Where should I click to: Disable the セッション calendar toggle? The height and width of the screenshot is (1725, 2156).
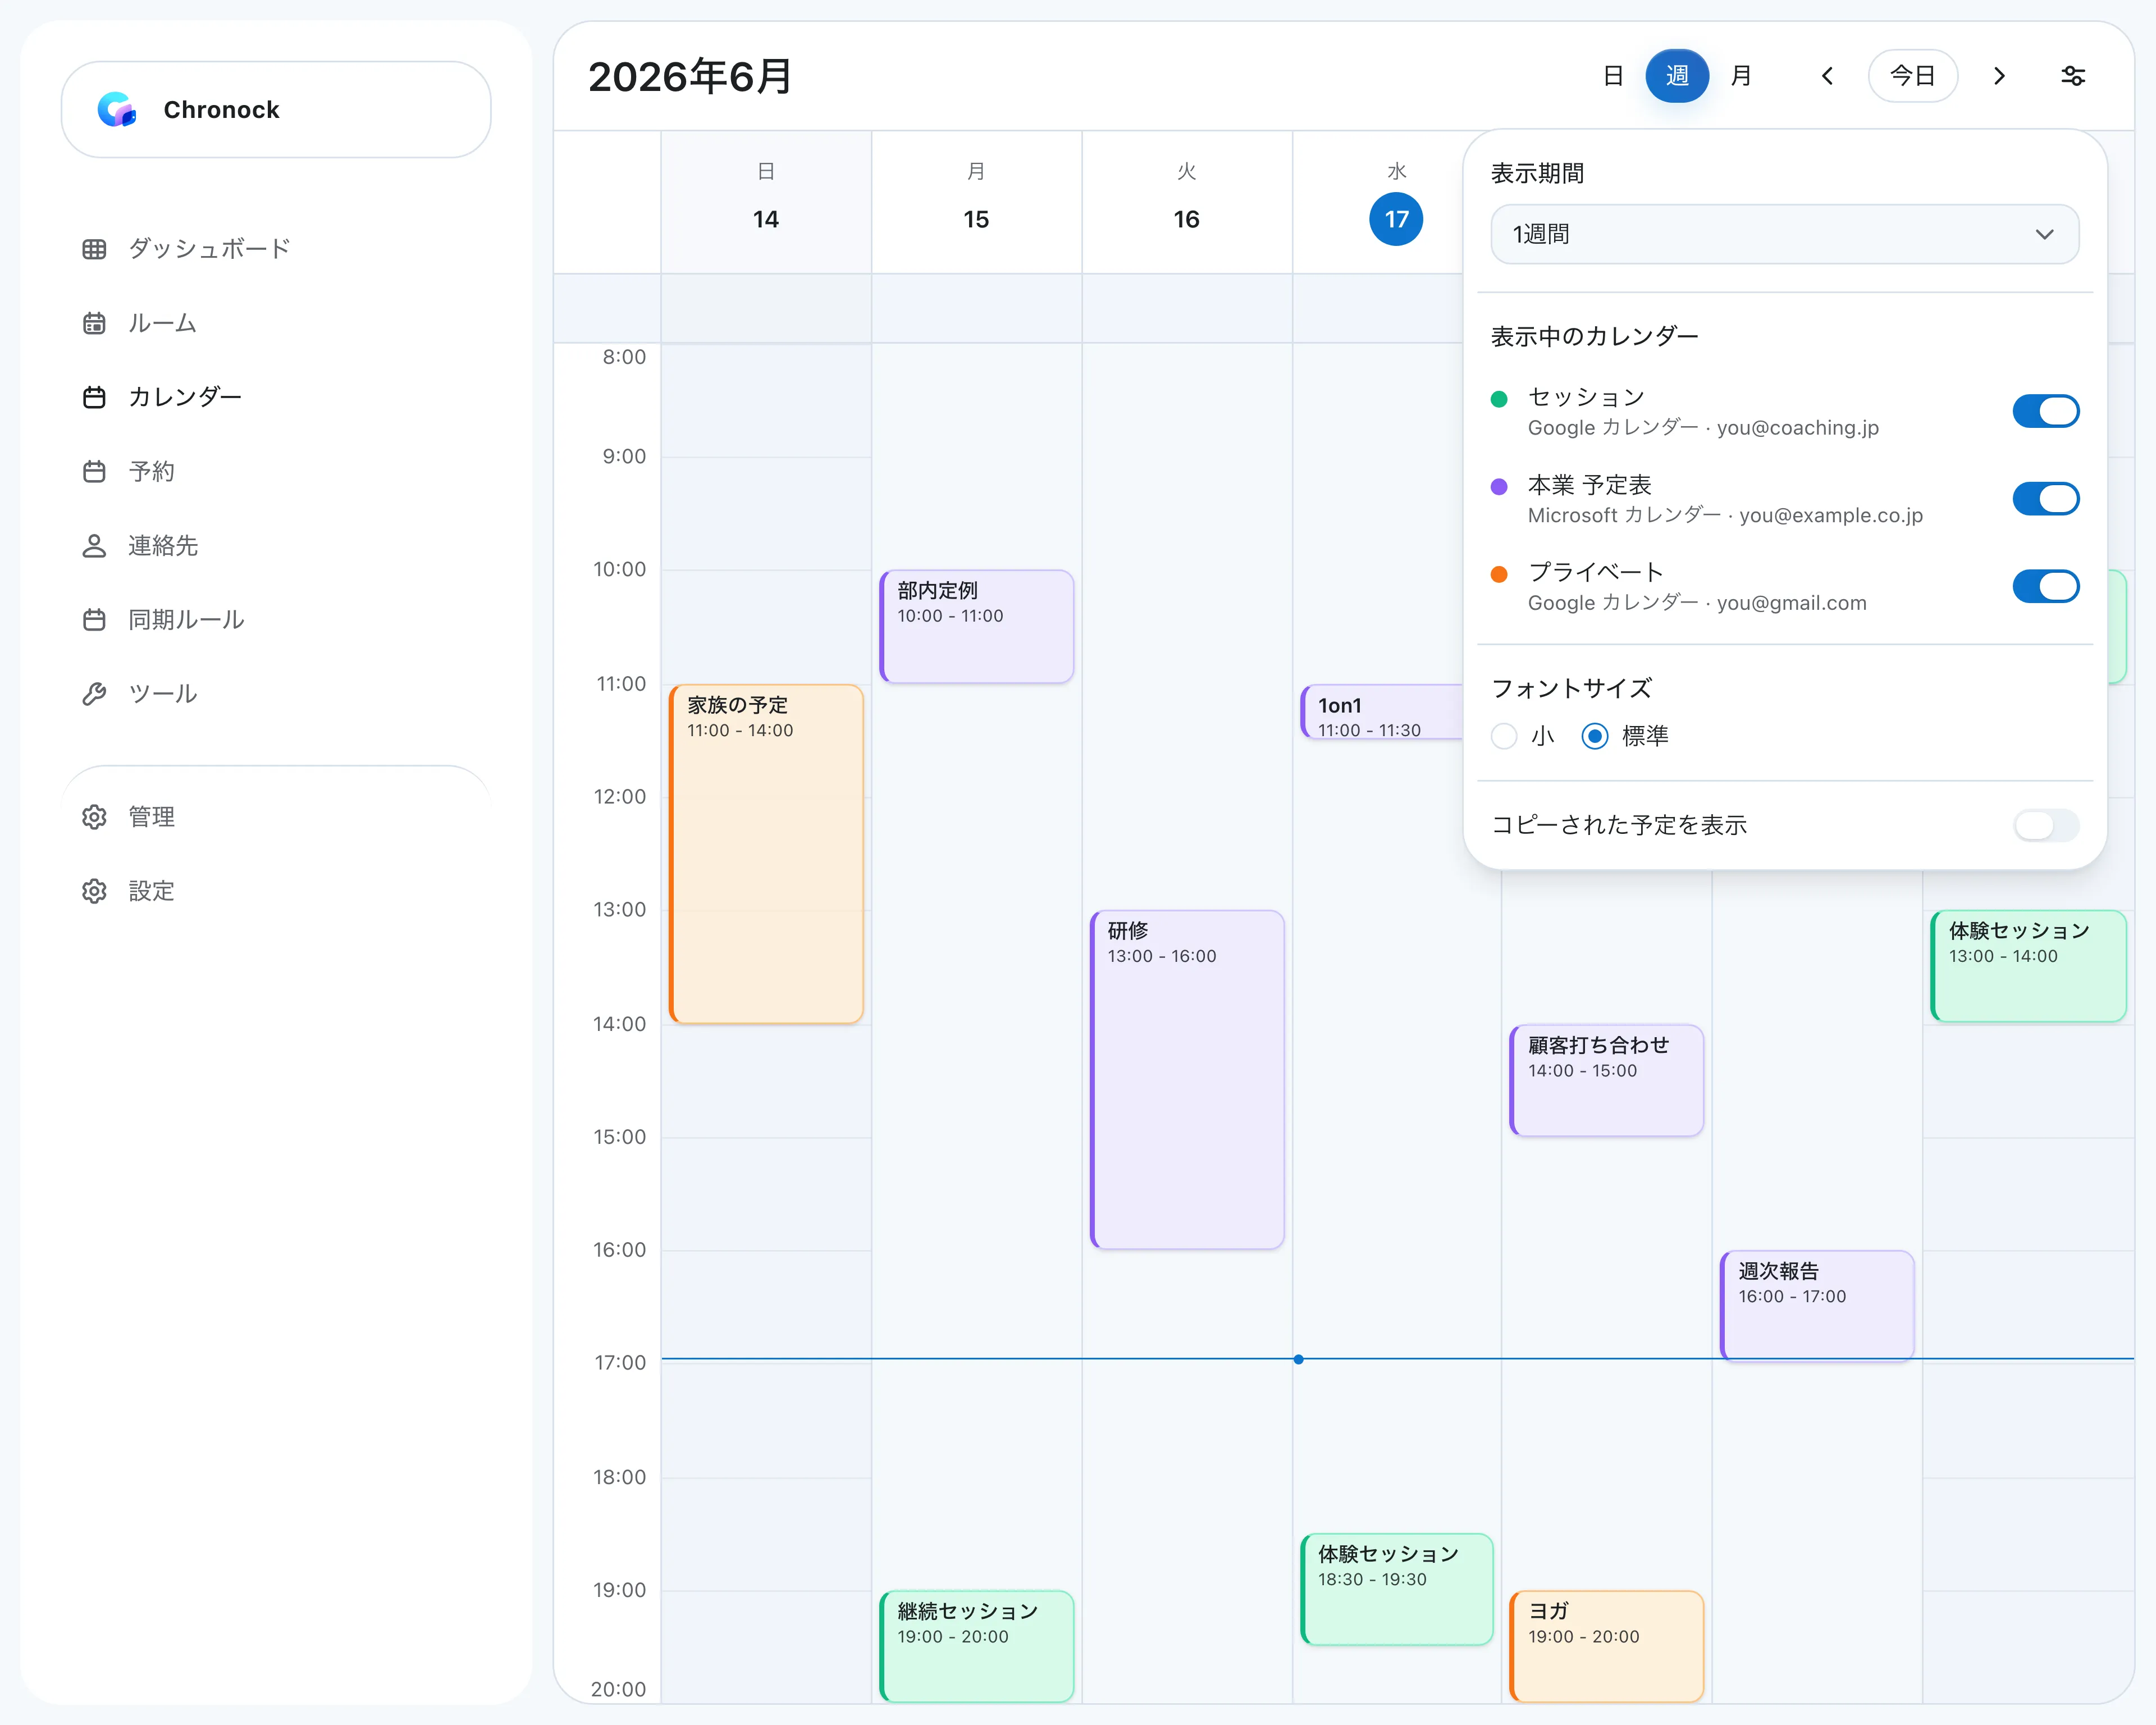[2045, 411]
